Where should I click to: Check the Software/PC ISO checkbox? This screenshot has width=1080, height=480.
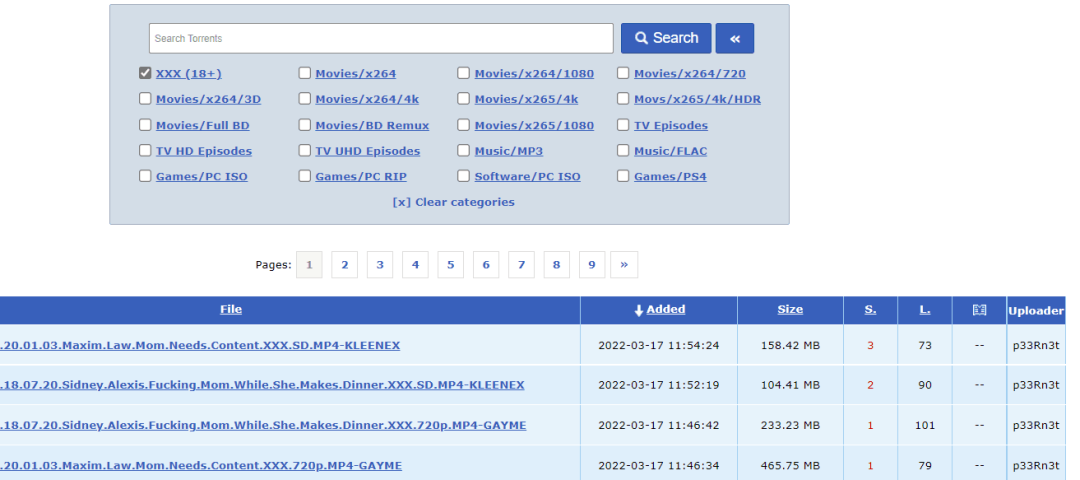(x=464, y=176)
